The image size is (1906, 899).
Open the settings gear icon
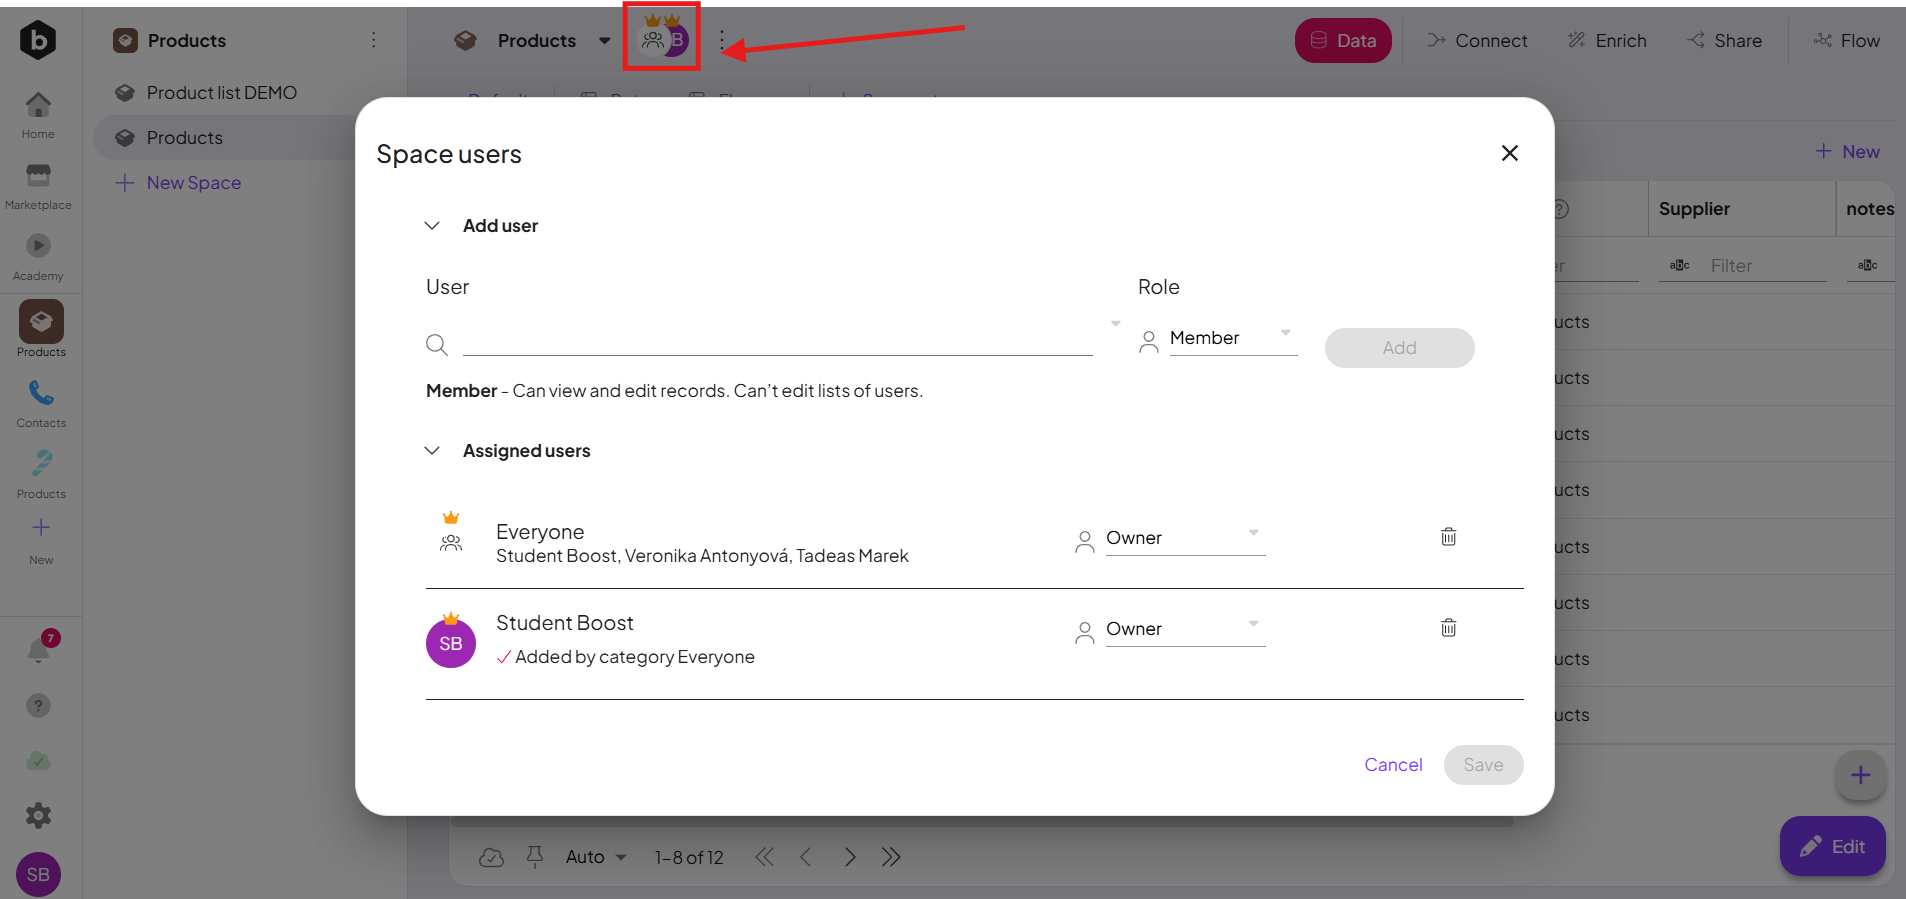pos(38,816)
